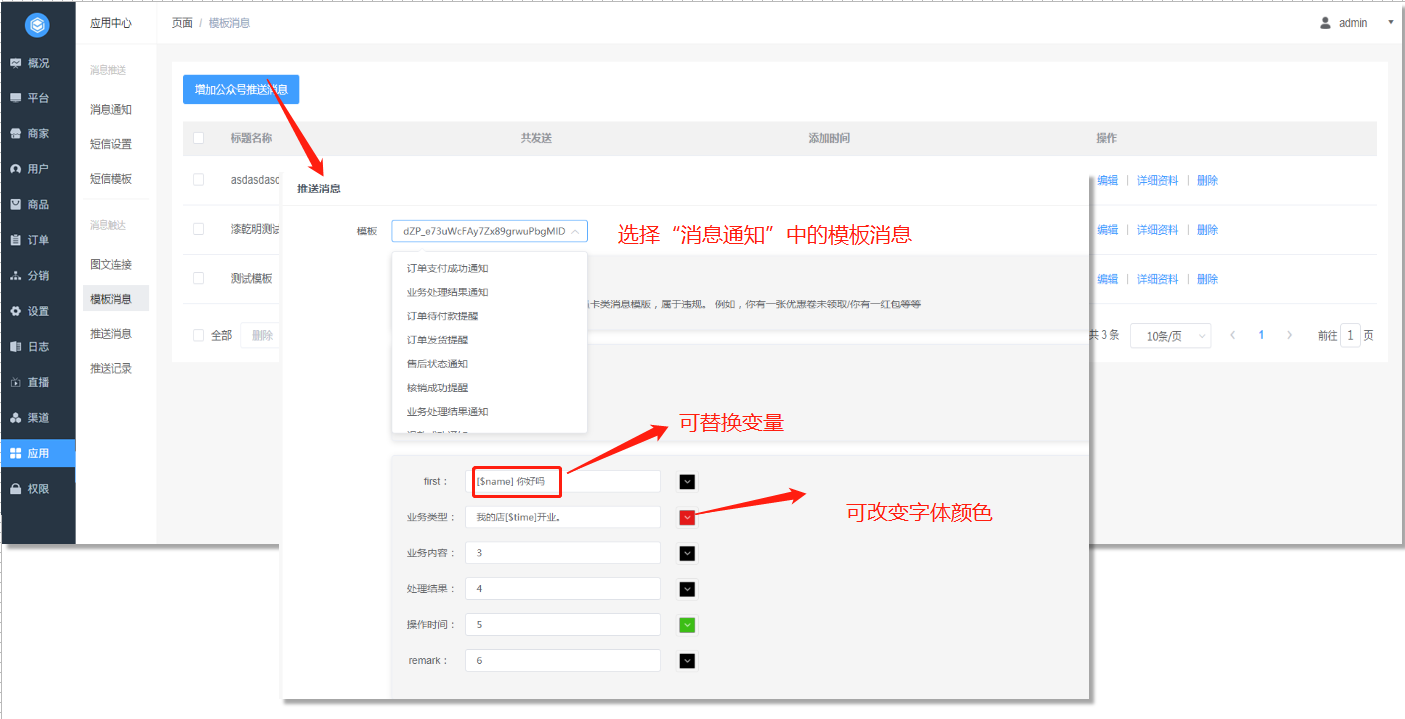The image size is (1405, 719).
Task: Click the remark input box
Action: click(565, 660)
